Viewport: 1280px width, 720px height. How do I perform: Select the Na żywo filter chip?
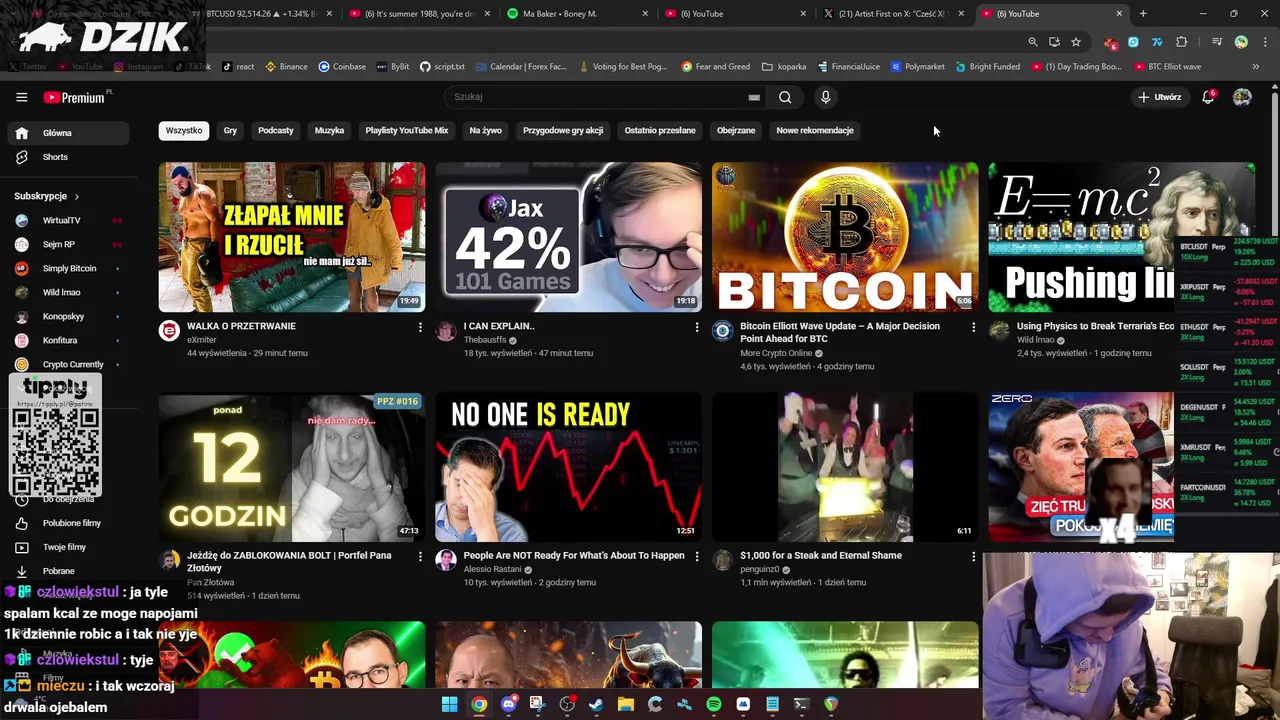point(486,130)
